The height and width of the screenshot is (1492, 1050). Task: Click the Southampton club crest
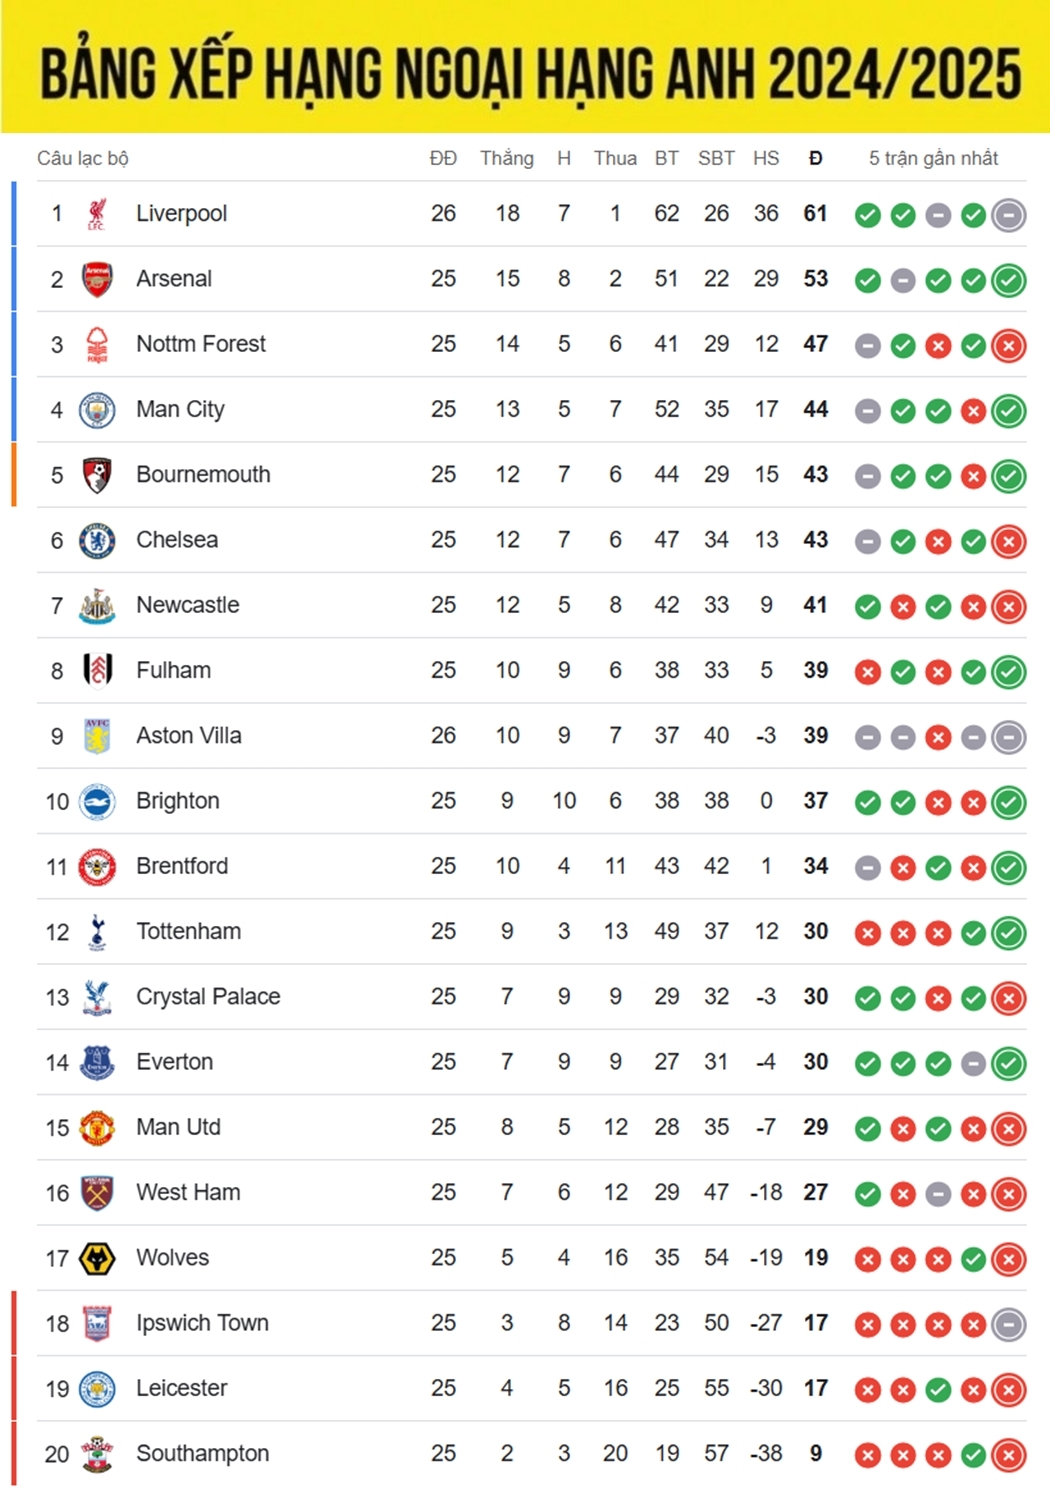click(97, 1454)
